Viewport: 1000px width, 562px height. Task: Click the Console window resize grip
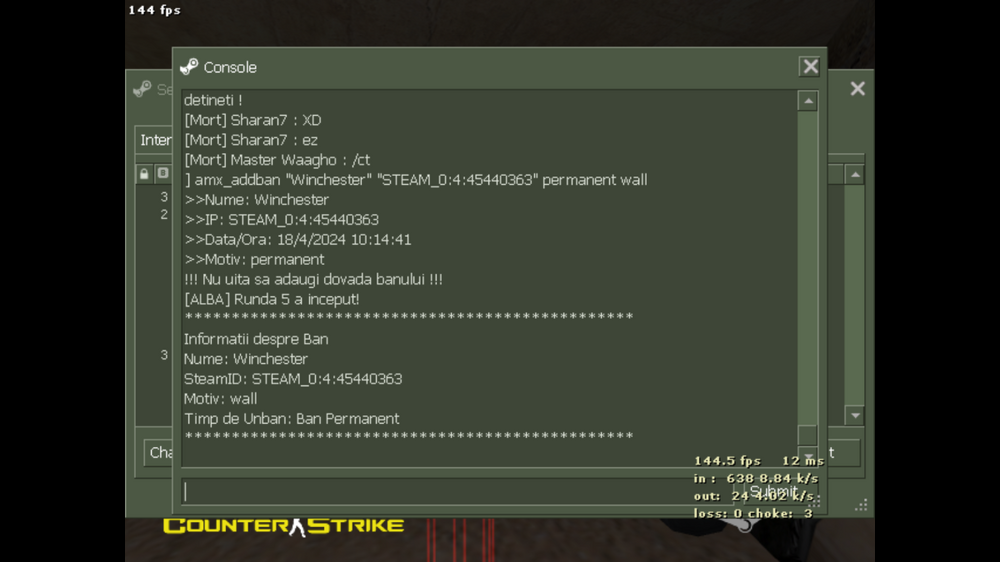pos(814,501)
